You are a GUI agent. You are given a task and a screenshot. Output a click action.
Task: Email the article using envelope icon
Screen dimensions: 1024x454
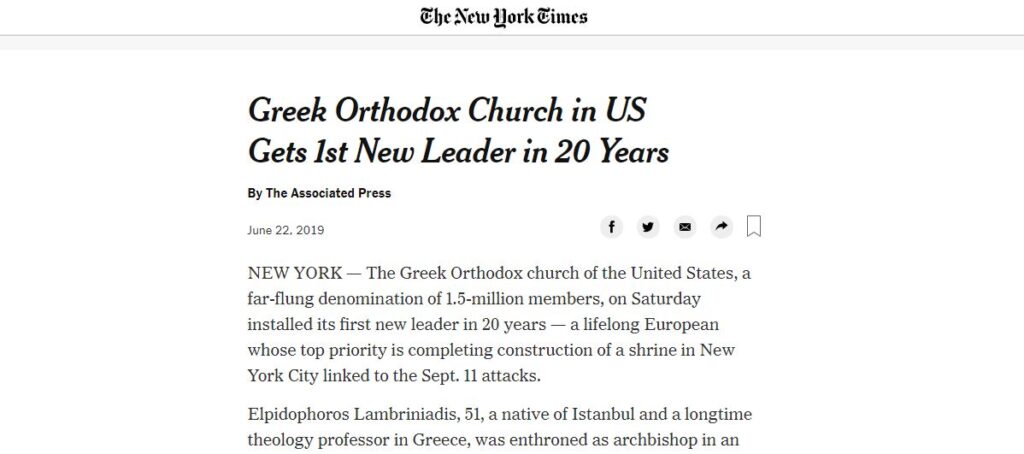click(x=685, y=227)
